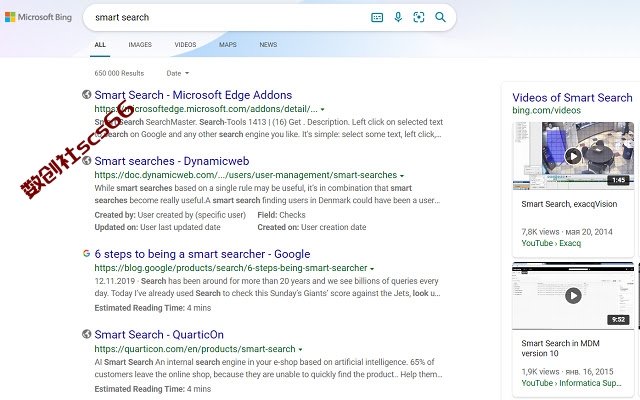Screen dimensions: 640x400
Task: Open Smart Search - Microsoft Edge Addons result
Action: click(x=193, y=95)
